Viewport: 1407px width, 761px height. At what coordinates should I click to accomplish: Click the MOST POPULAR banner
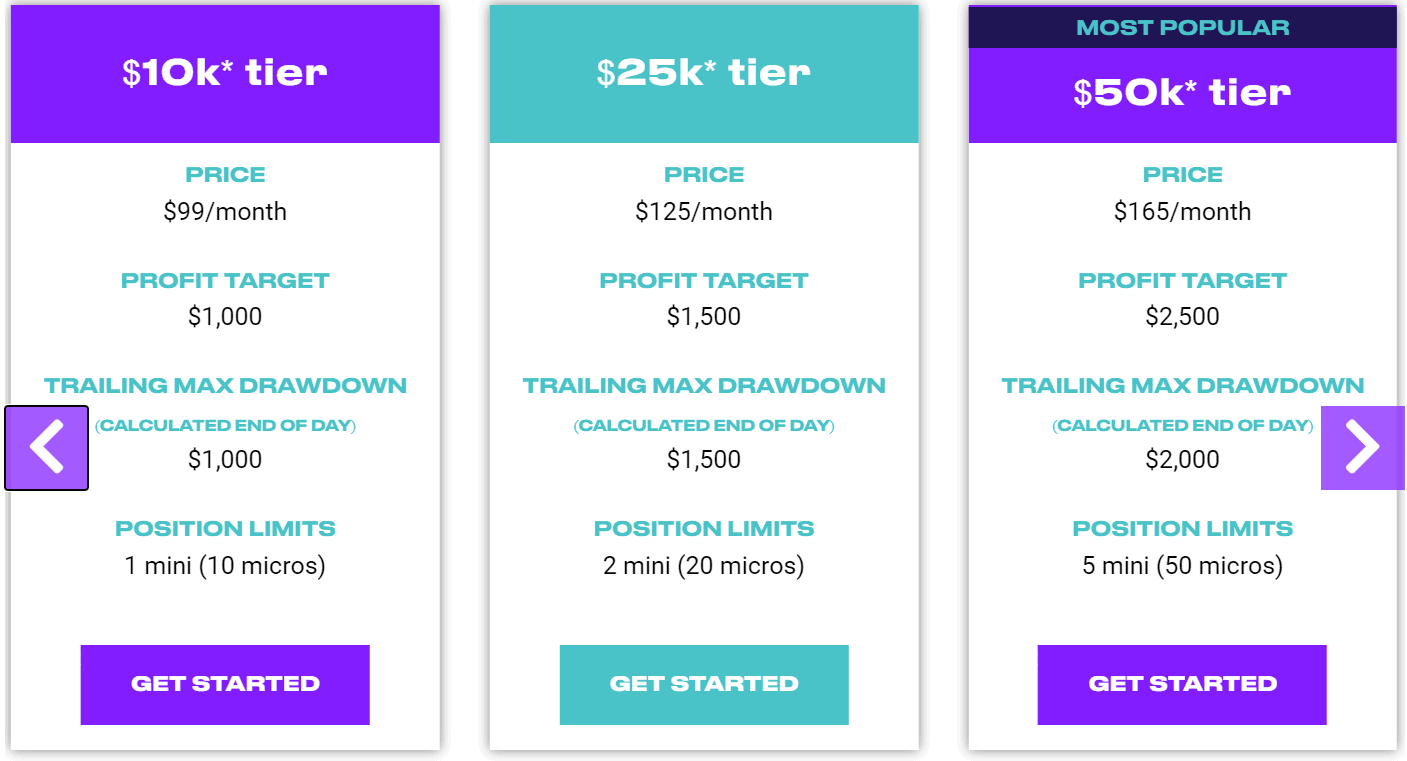(x=1181, y=27)
